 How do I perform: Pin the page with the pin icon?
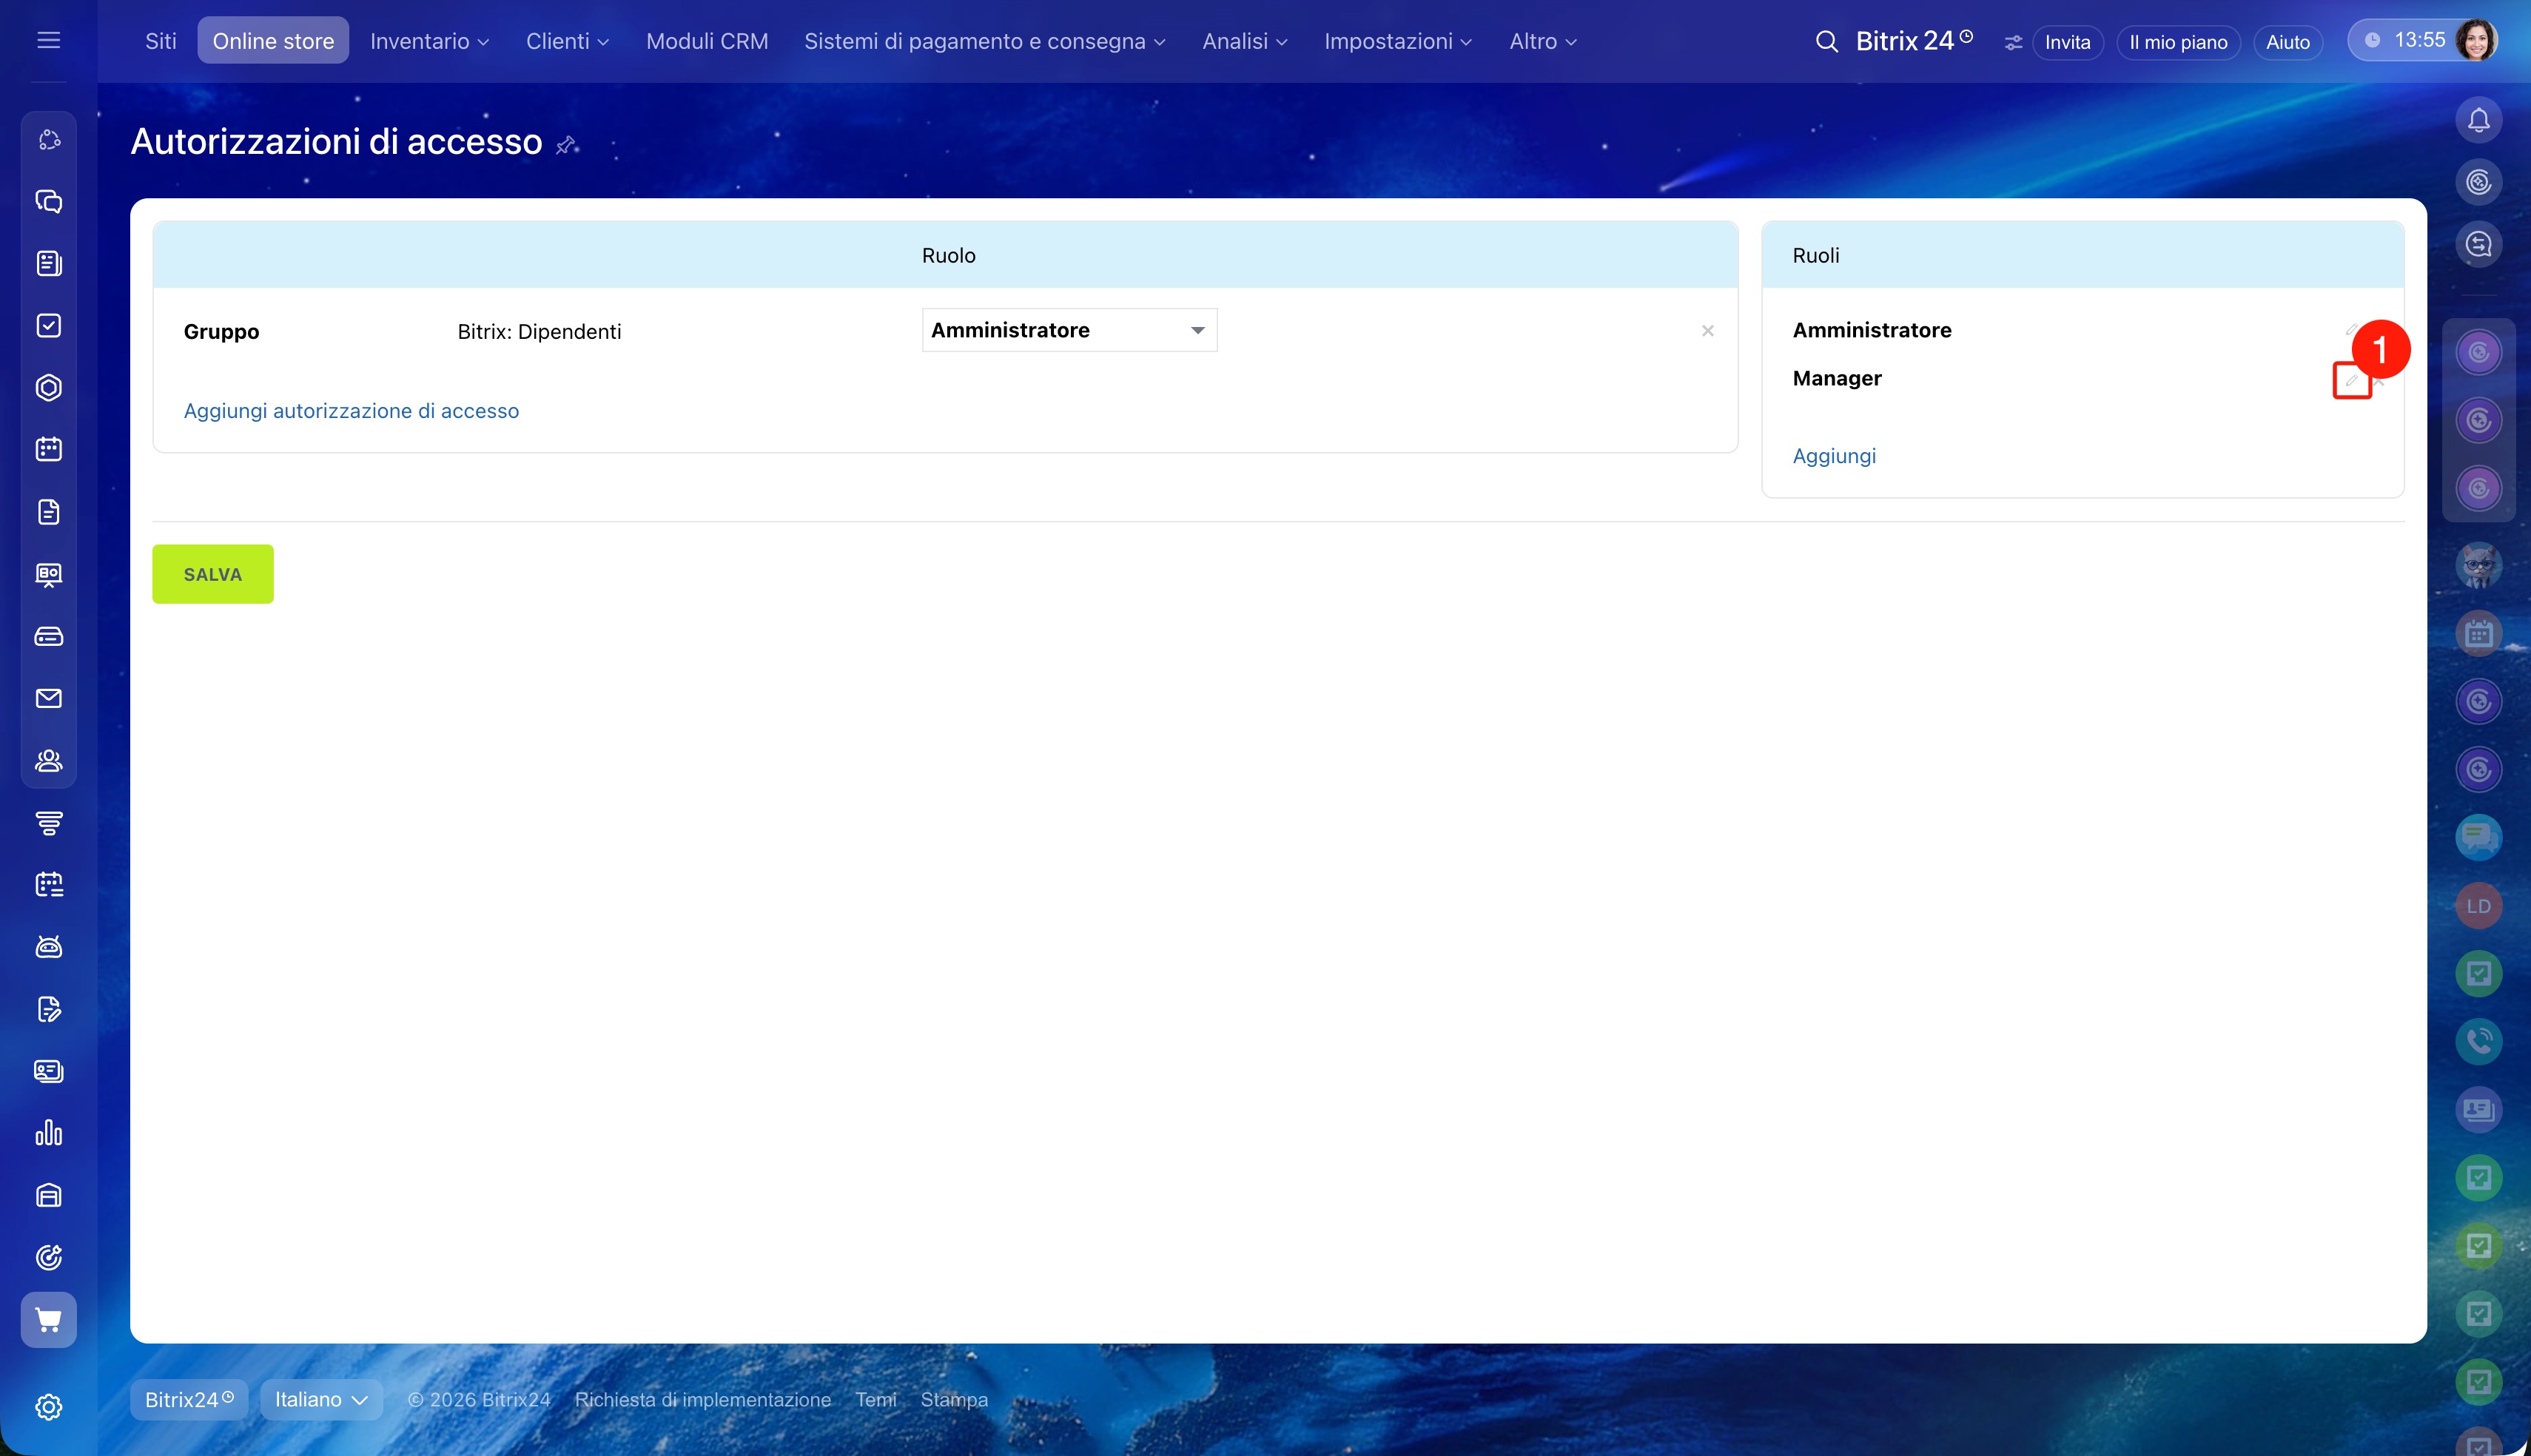point(566,145)
